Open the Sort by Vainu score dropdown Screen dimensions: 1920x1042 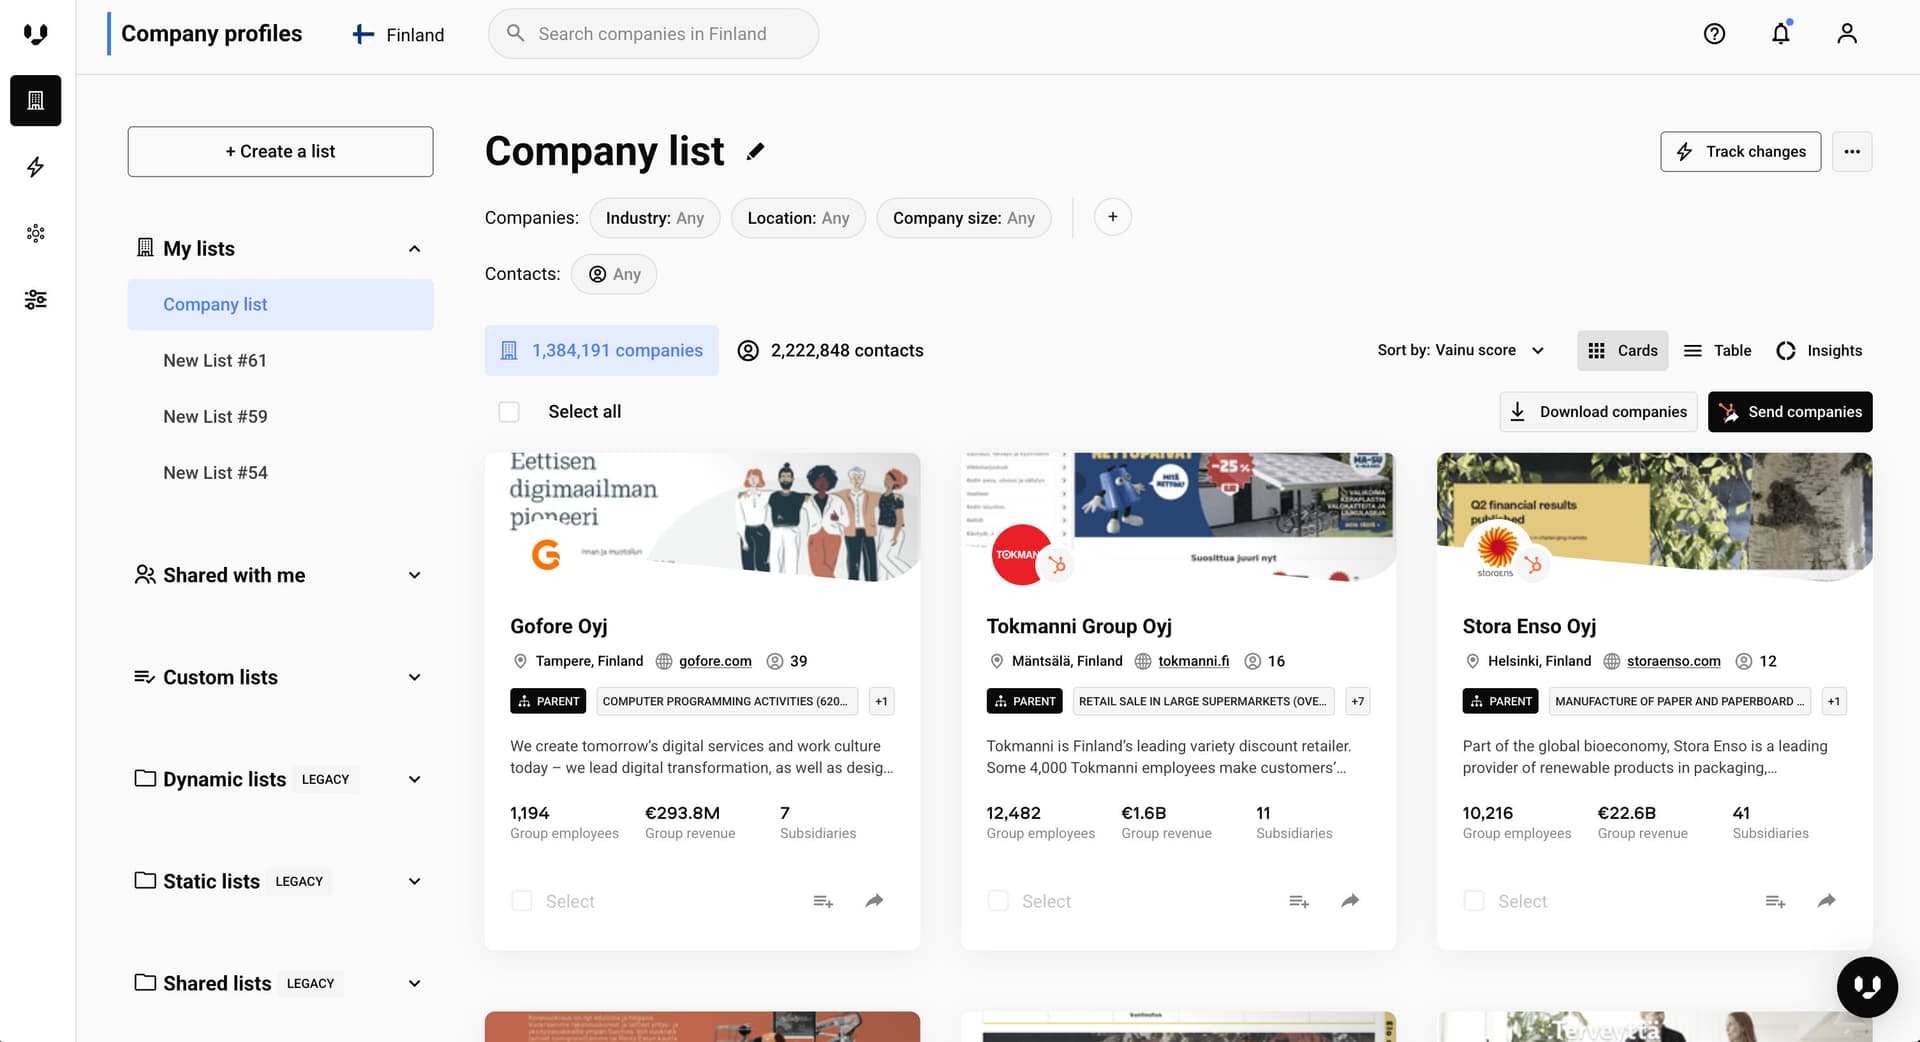pos(1461,350)
